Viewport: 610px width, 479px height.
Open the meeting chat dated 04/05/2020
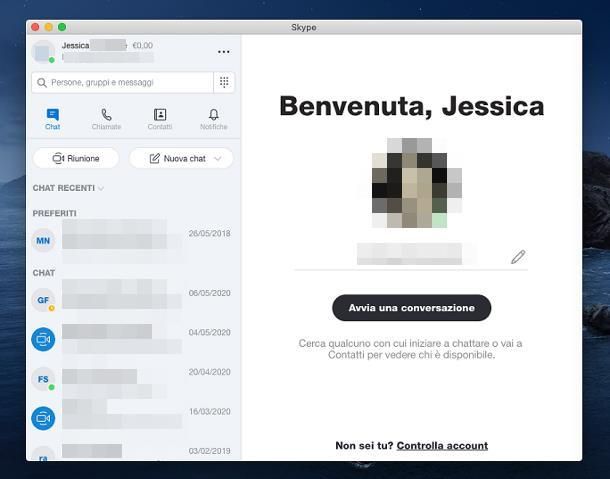[x=132, y=339]
